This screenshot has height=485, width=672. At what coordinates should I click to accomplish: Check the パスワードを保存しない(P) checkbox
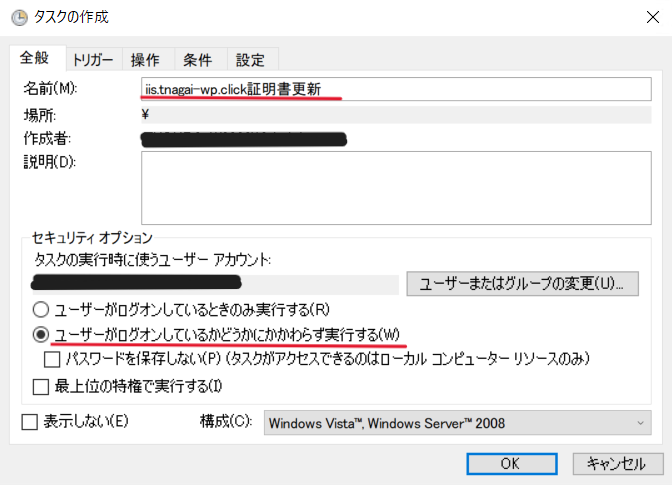pyautogui.click(x=53, y=358)
